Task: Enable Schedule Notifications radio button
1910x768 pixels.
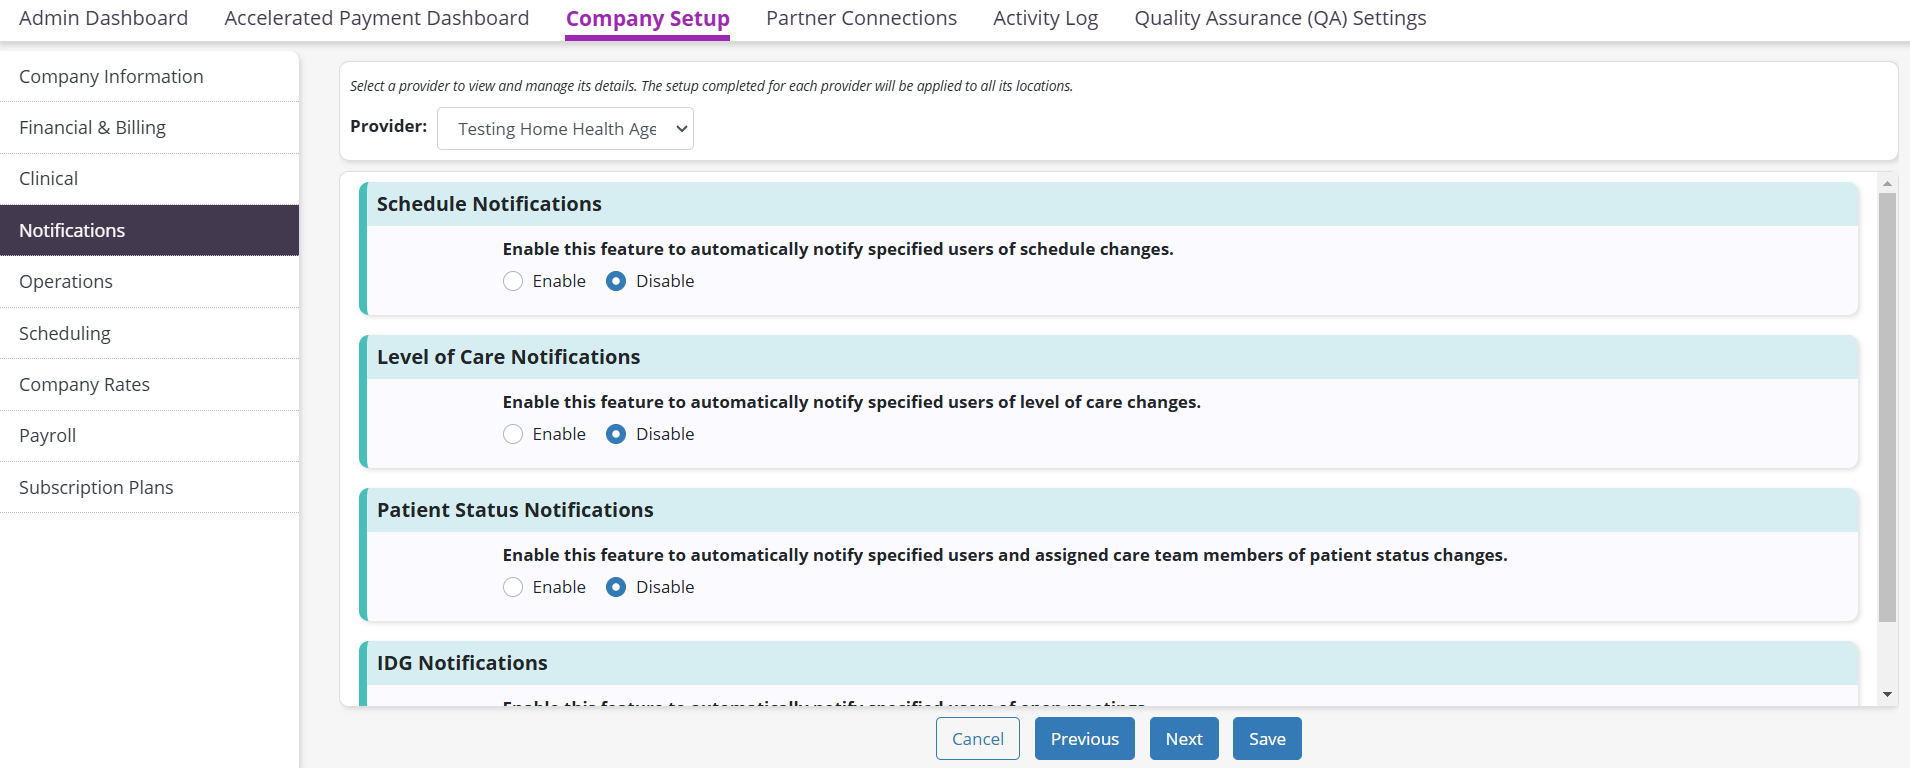Action: click(x=513, y=281)
